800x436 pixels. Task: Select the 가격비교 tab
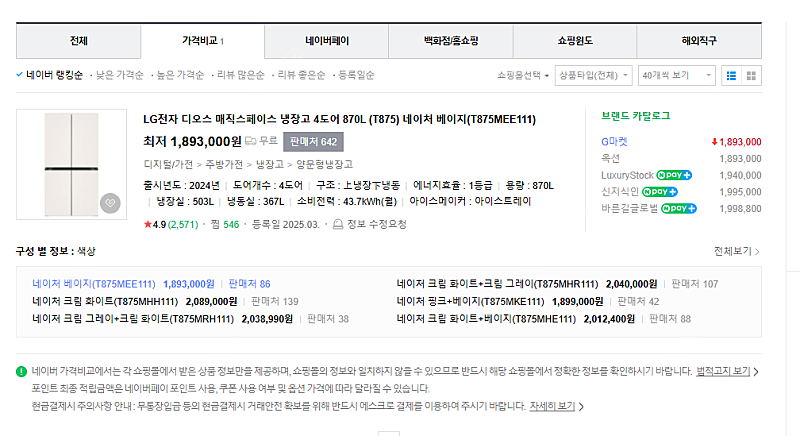(x=203, y=41)
